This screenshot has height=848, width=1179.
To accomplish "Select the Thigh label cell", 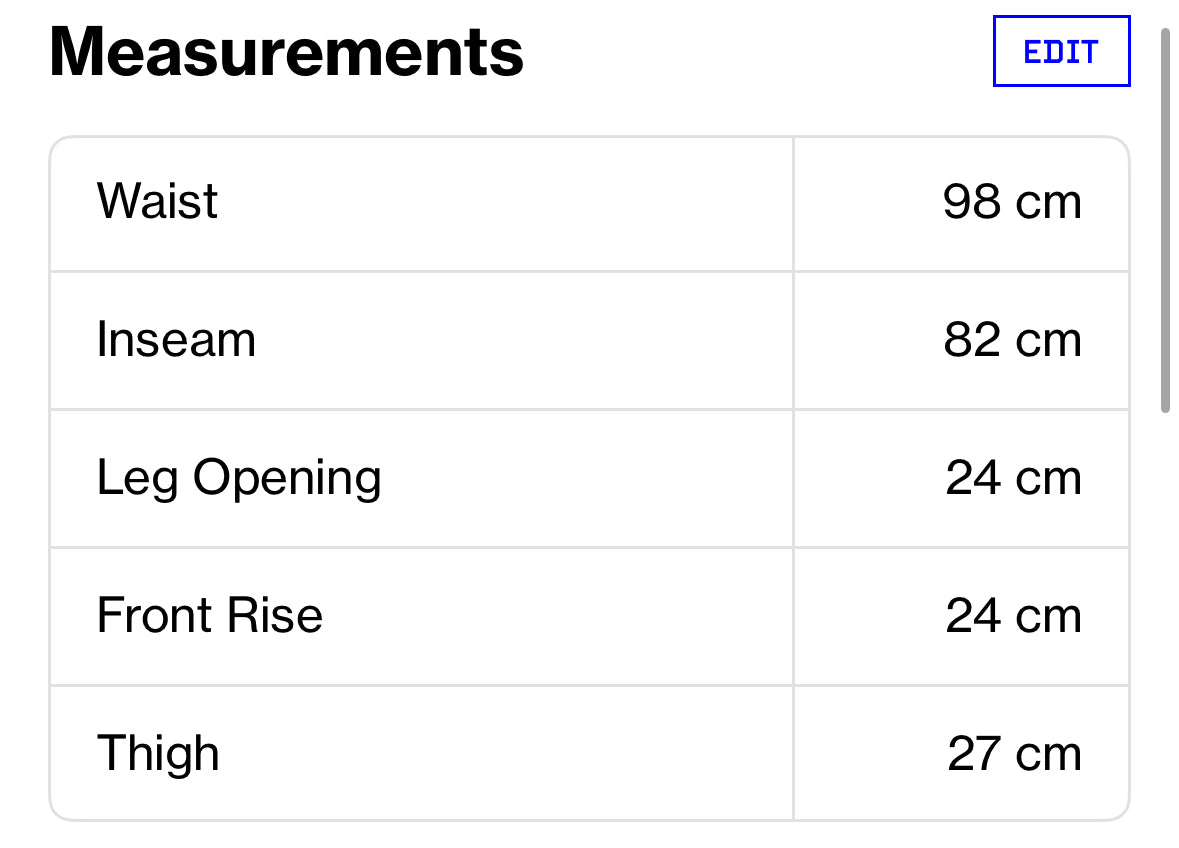I will click(421, 753).
